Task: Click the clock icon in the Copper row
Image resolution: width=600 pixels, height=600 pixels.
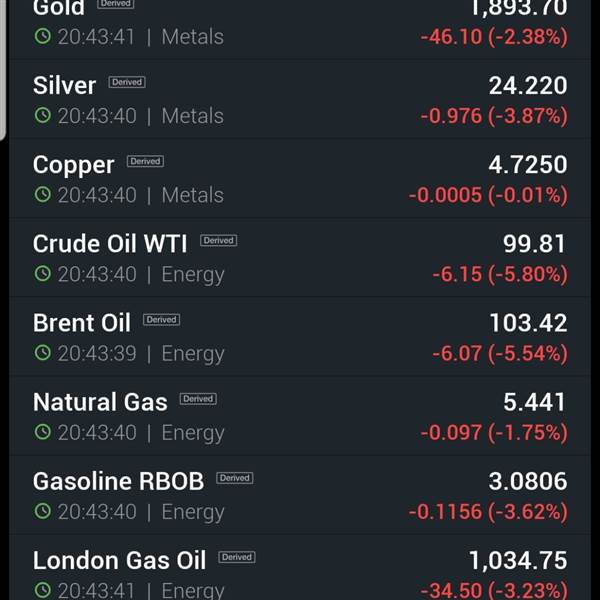Action: (x=42, y=194)
